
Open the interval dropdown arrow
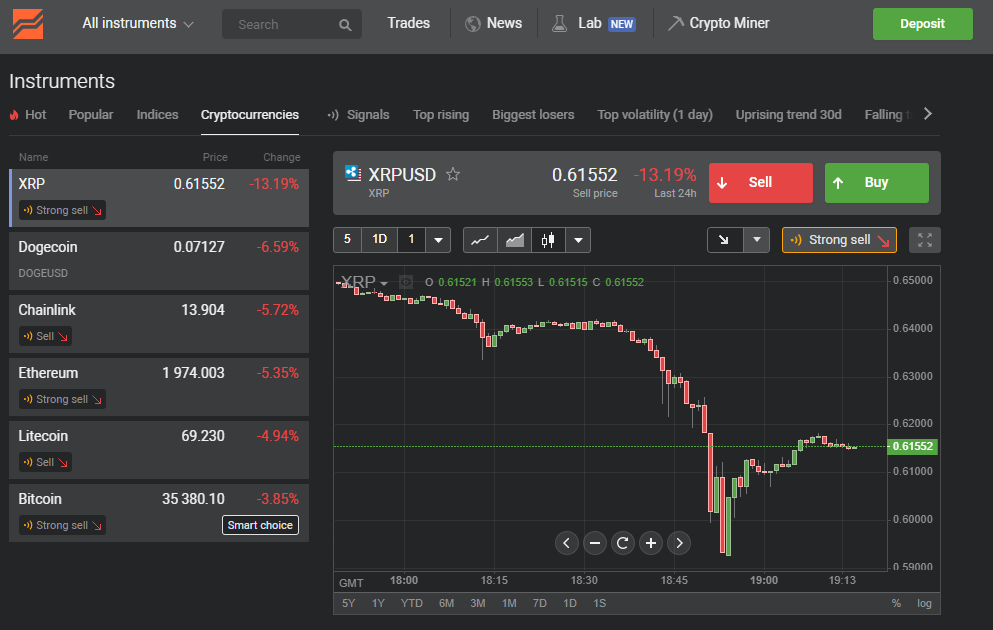(438, 240)
